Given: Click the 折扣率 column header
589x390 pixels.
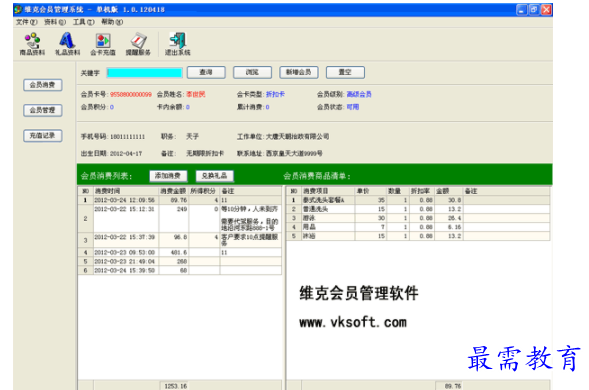Looking at the screenshot, I should click(421, 191).
